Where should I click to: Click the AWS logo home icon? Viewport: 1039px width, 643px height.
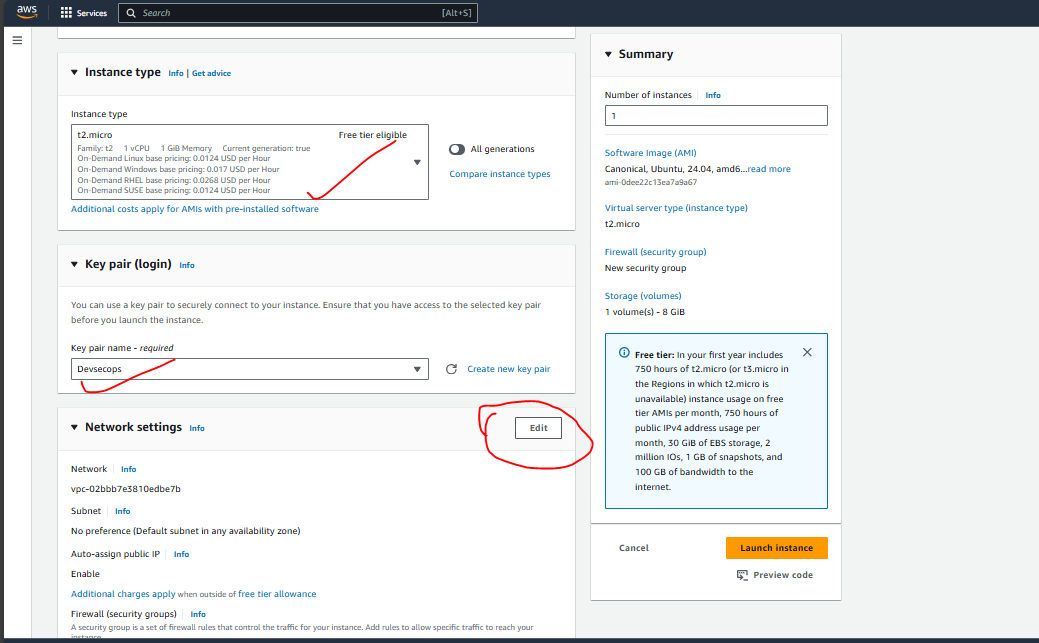(x=27, y=12)
